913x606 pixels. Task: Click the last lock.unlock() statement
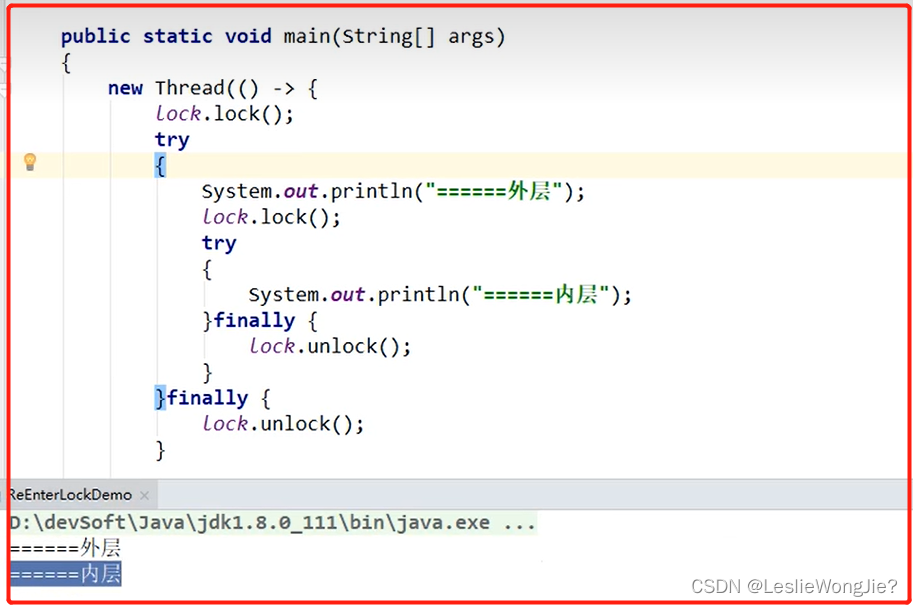[x=283, y=424]
